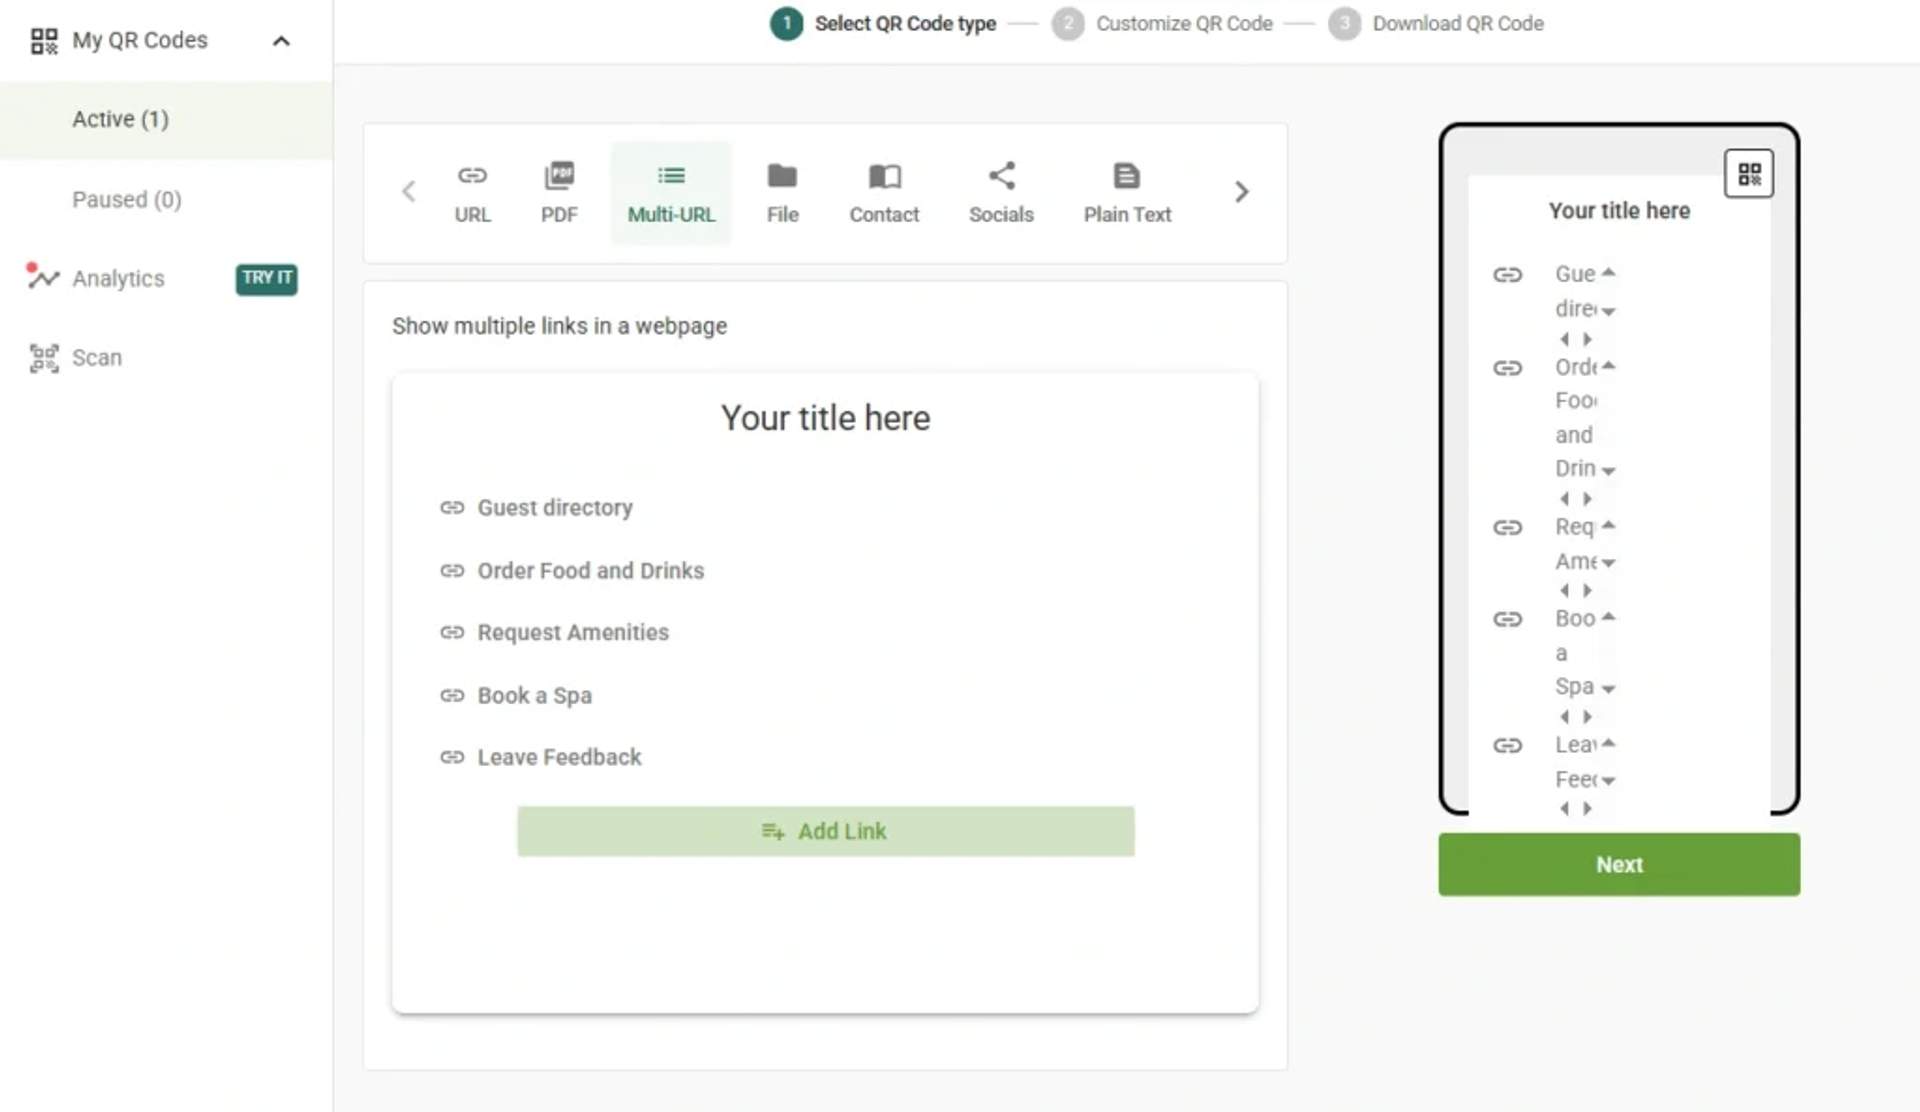Click the down arrow beside 'Fee' in the preview
The width and height of the screenshot is (1920, 1112).
[1608, 781]
